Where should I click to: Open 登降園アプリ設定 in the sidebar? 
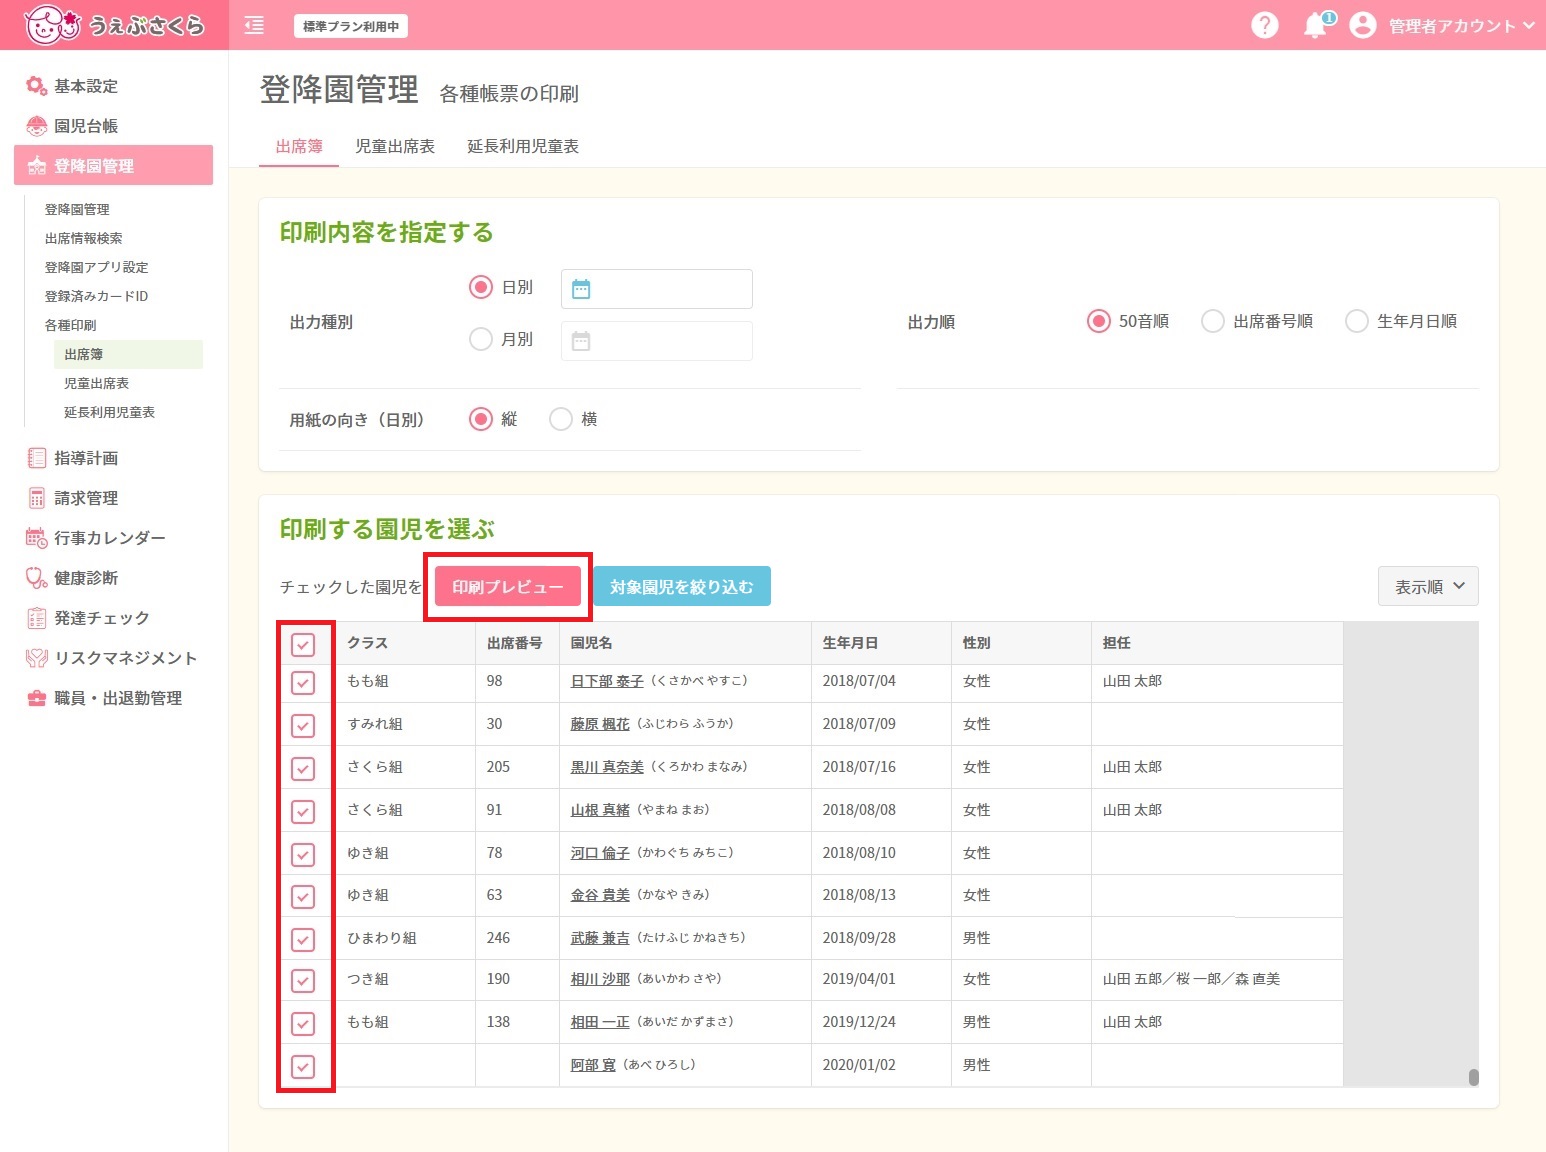[x=96, y=267]
